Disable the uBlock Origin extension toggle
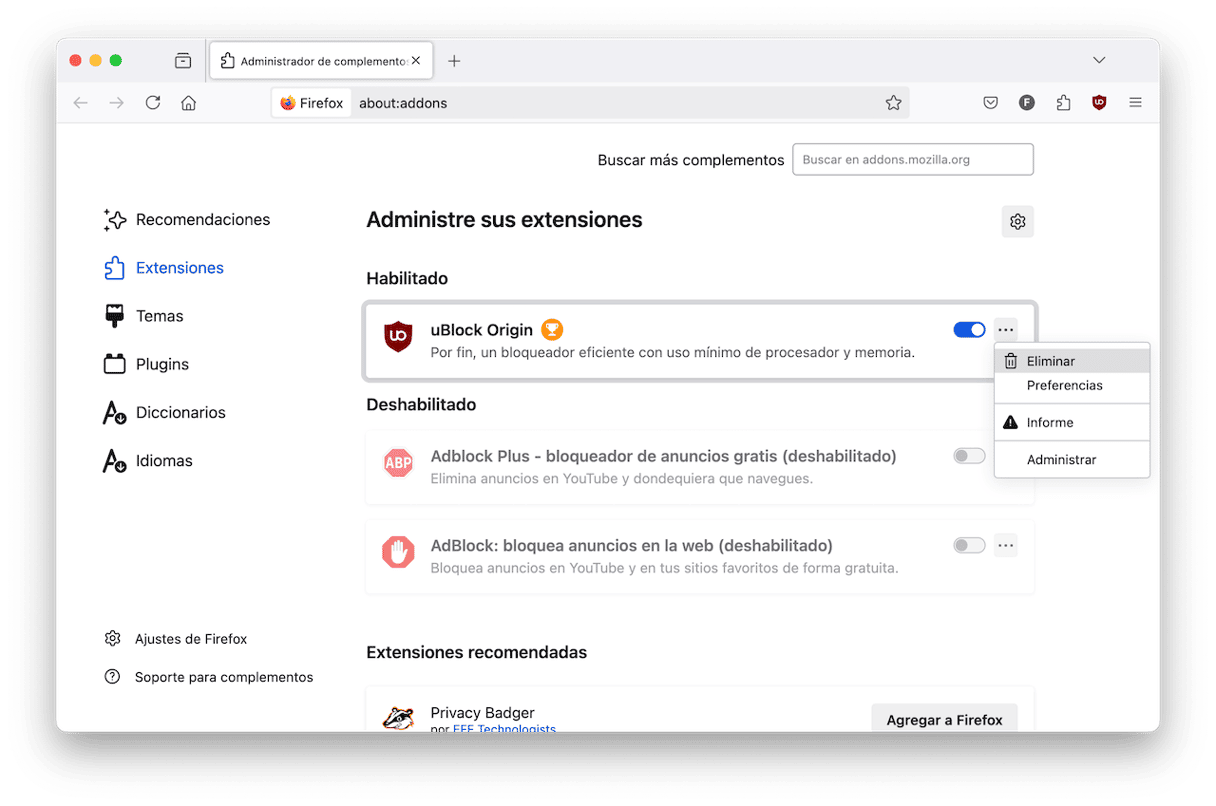1216x806 pixels. (x=969, y=330)
